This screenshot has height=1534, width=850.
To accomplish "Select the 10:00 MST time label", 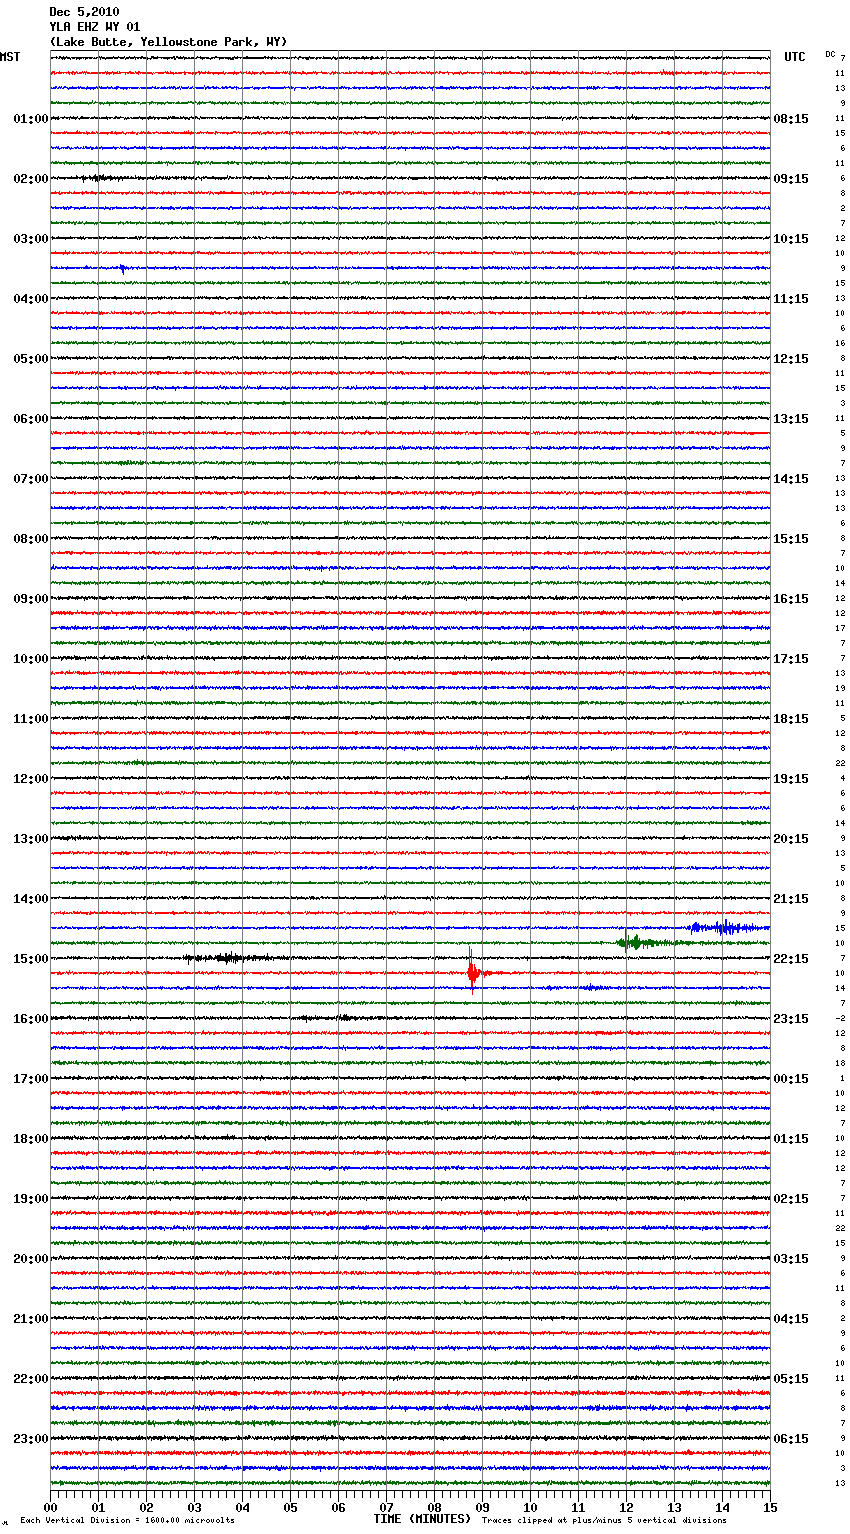I will tap(31, 659).
